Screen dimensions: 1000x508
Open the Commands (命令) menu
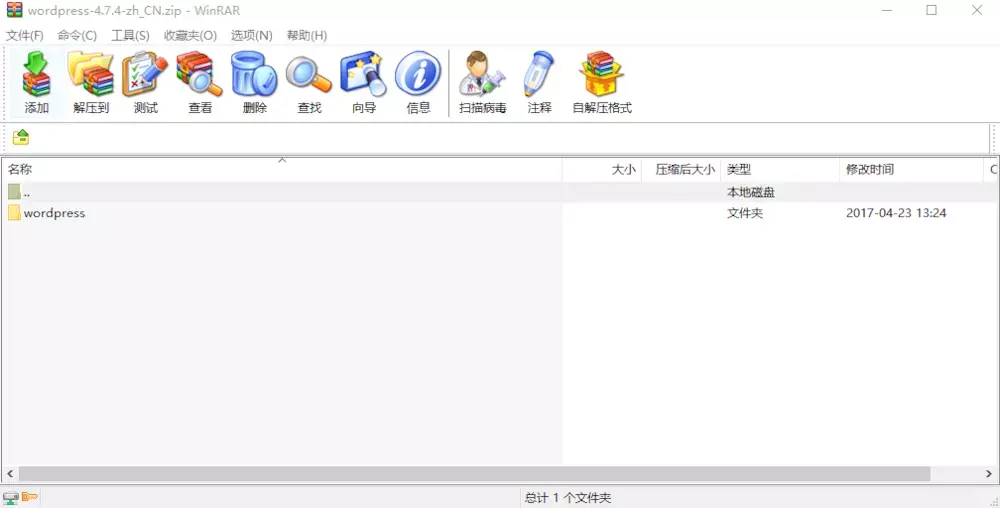click(77, 35)
